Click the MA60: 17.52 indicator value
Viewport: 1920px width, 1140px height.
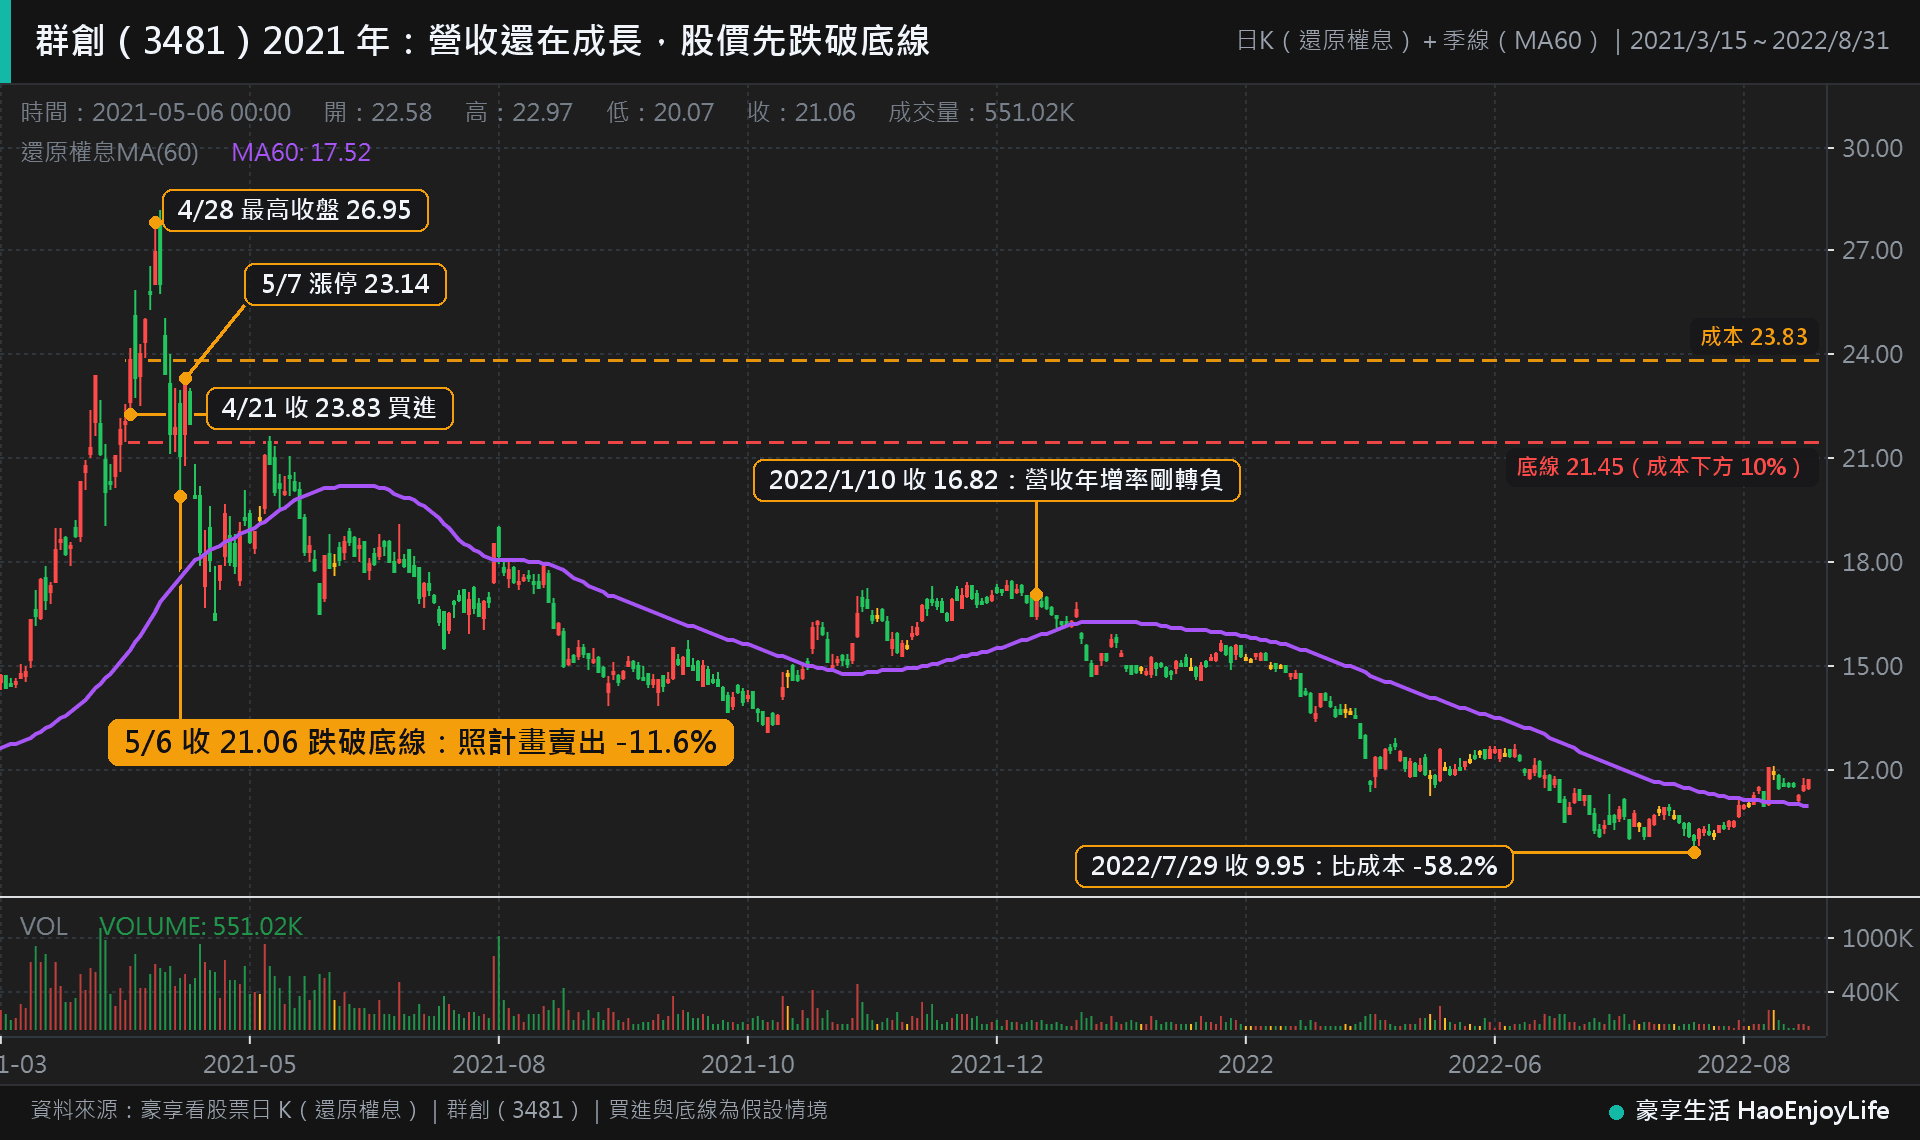click(301, 152)
